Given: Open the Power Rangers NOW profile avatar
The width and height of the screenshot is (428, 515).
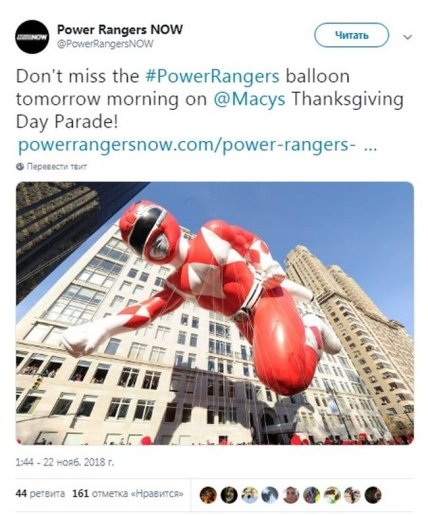Looking at the screenshot, I should click(32, 37).
